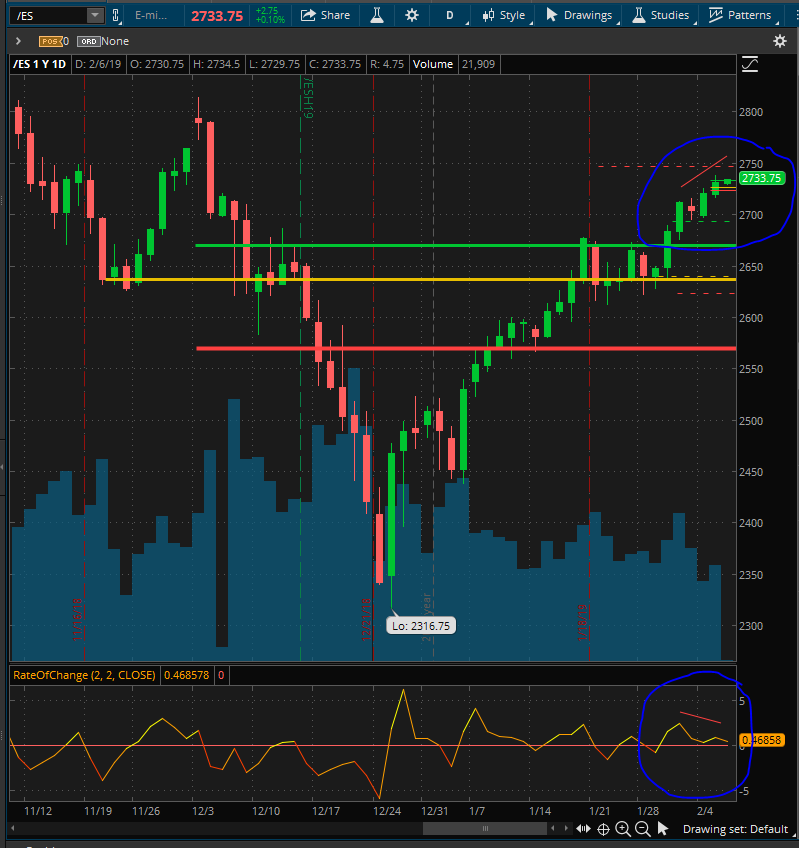This screenshot has width=799, height=848.
Task: Select the pointer cursor tool
Action: (663, 829)
